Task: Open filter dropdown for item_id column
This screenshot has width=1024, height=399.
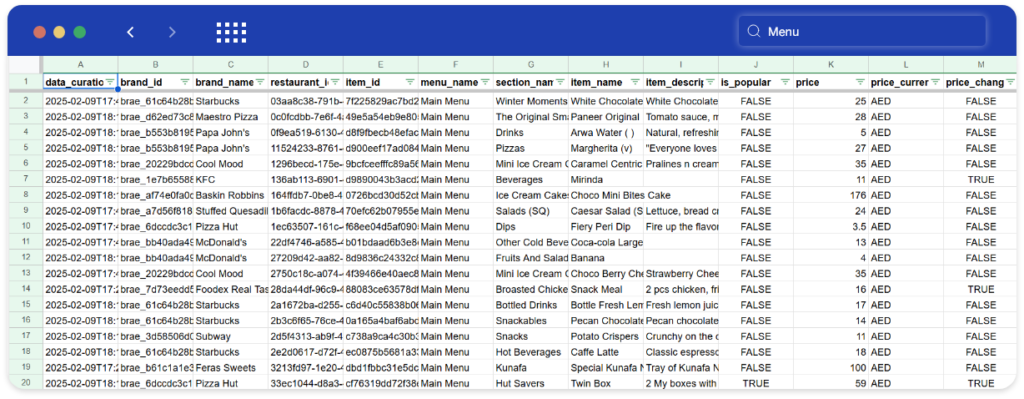Action: (x=410, y=82)
